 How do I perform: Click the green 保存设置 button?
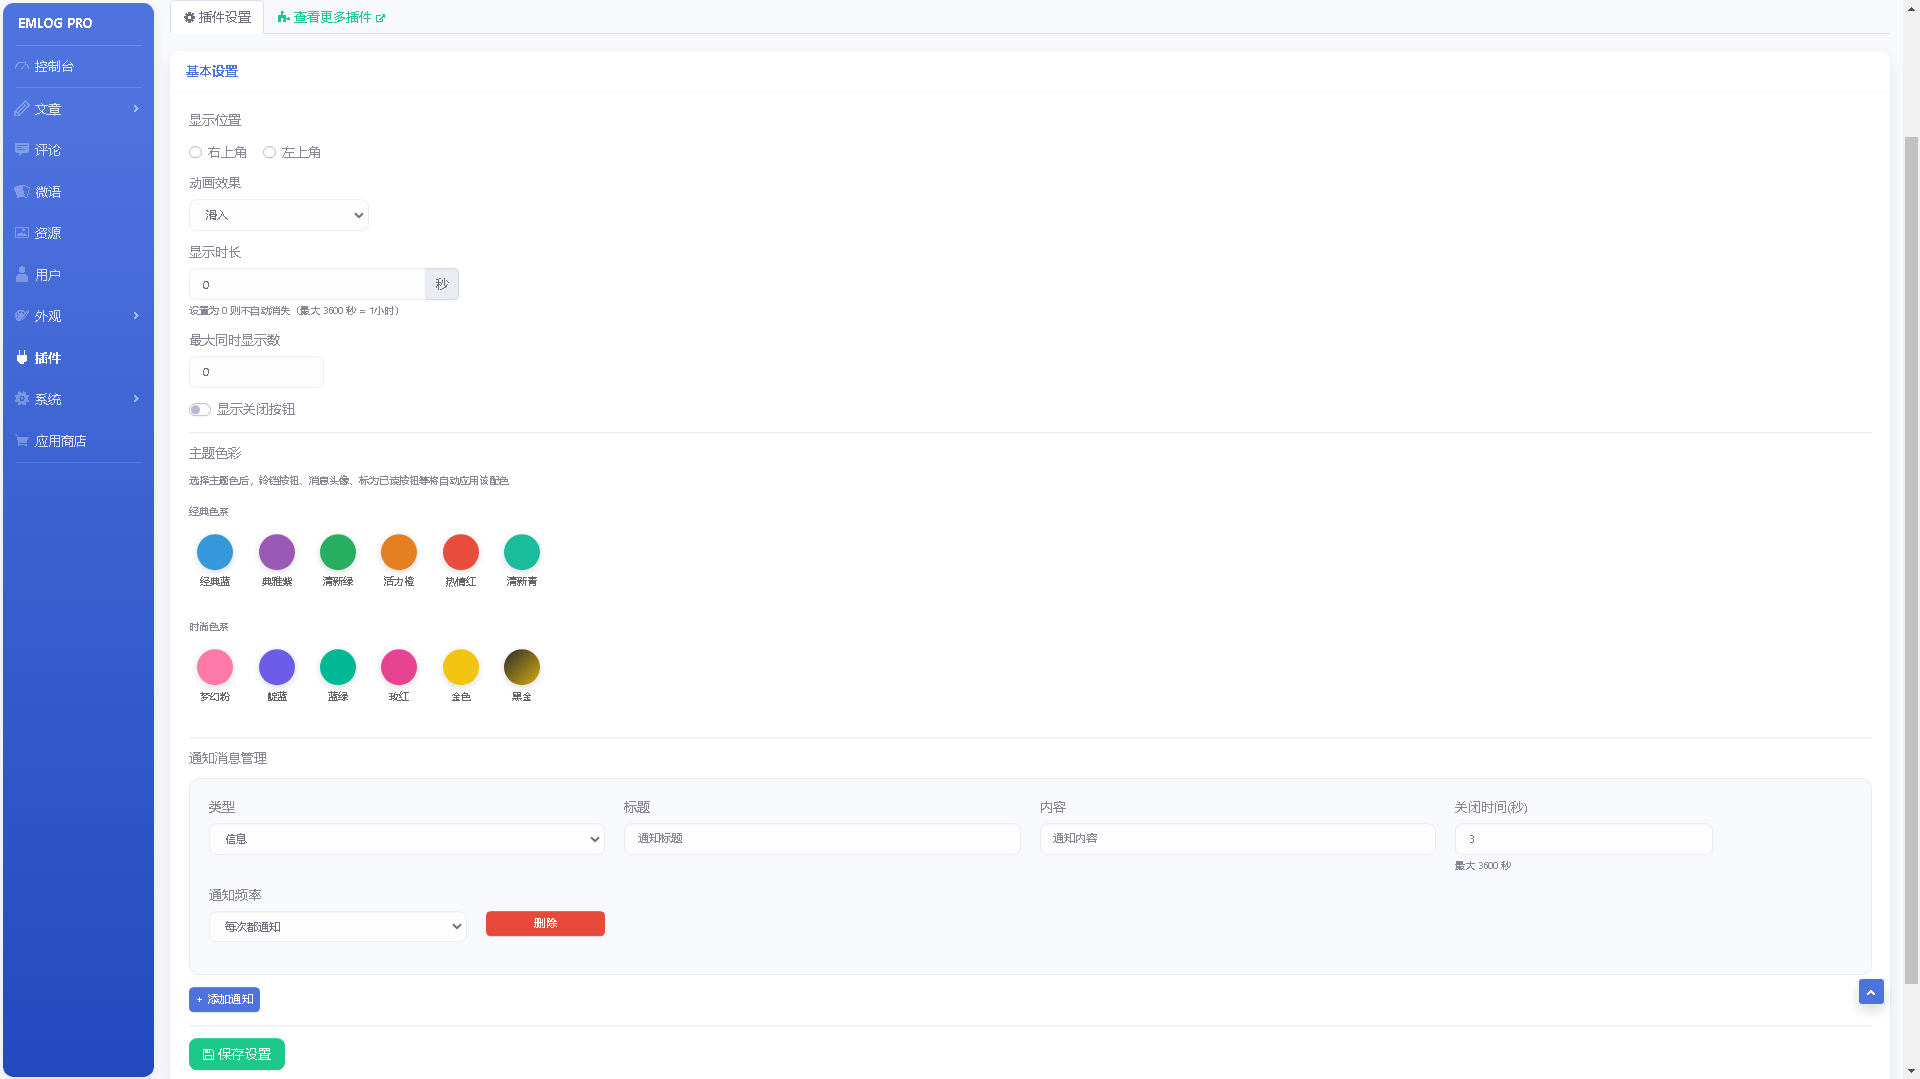click(x=237, y=1054)
